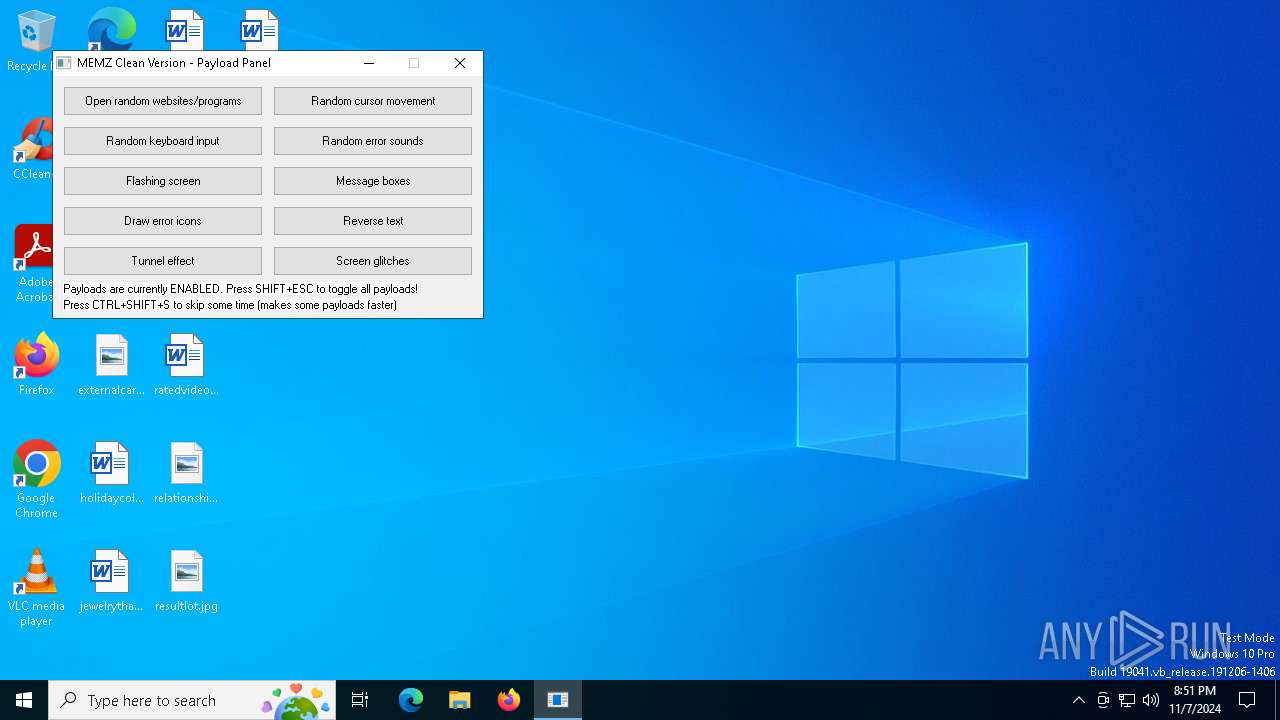The image size is (1280, 720).
Task: Select the VLC media player desktop icon
Action: coord(36,588)
